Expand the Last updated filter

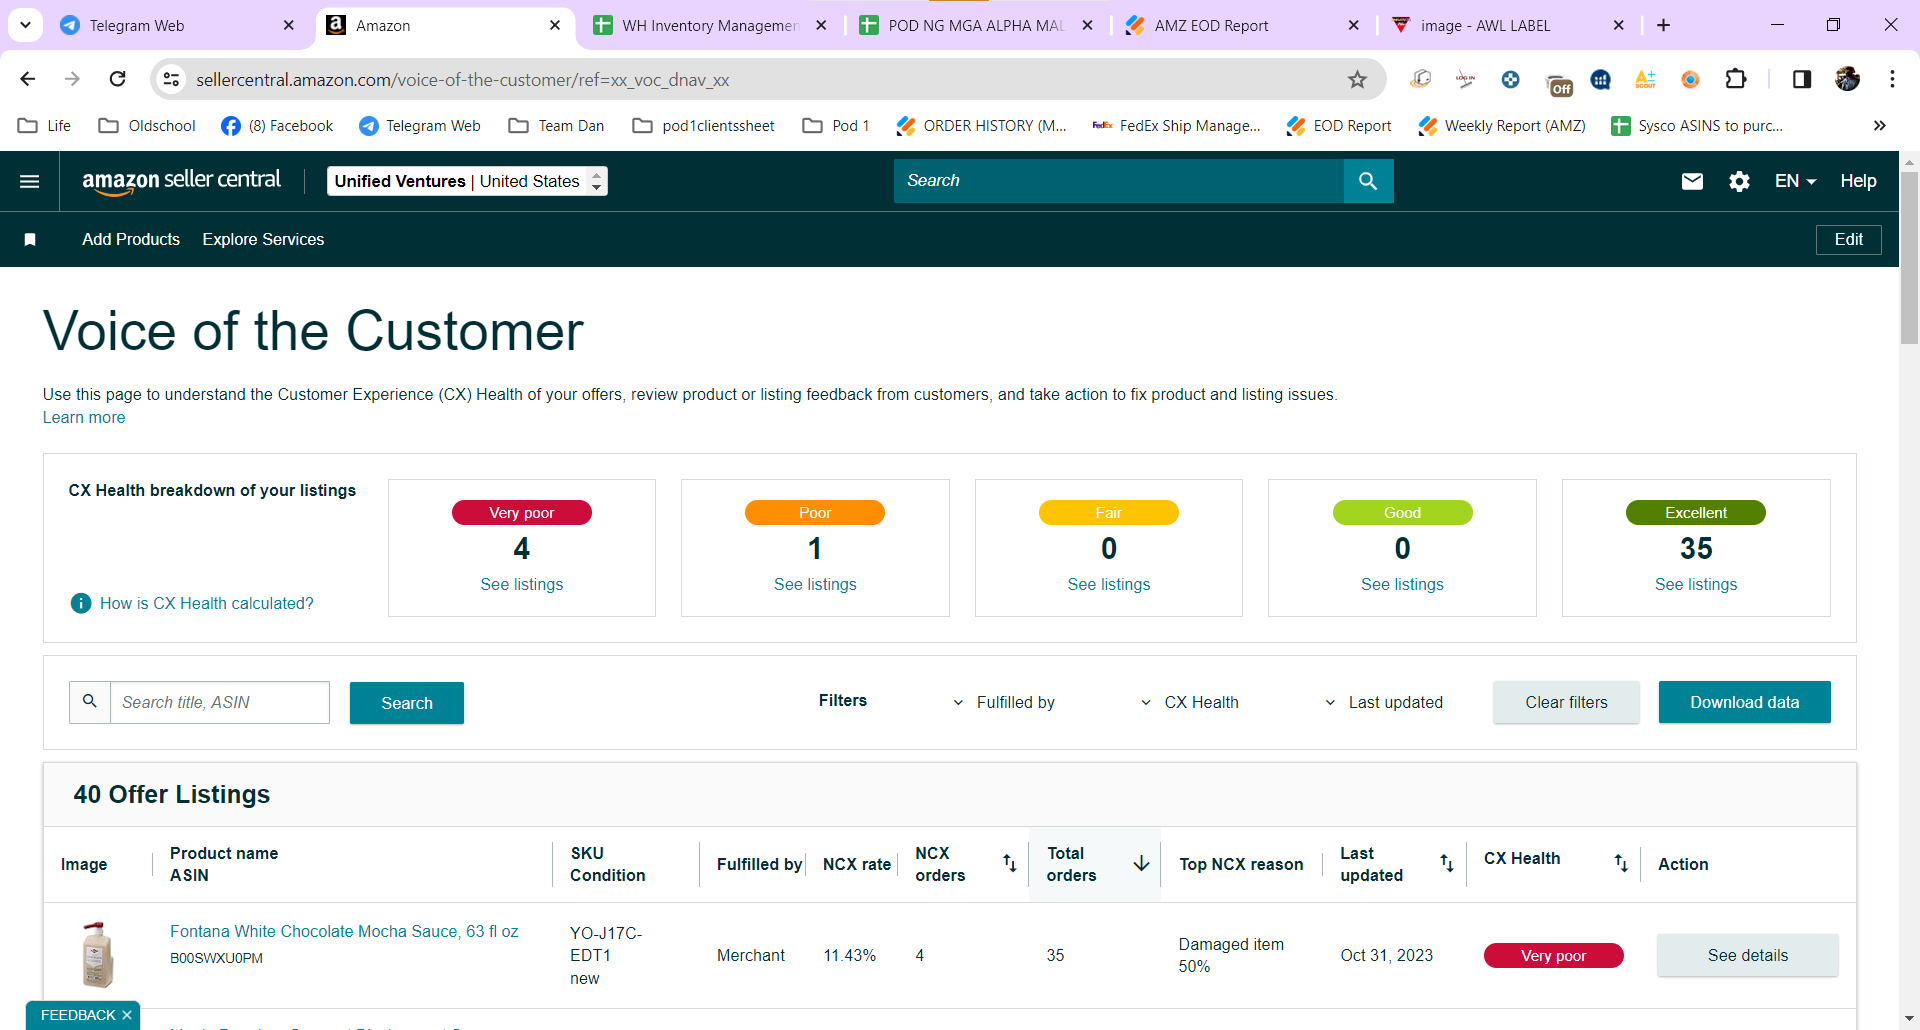[1384, 702]
